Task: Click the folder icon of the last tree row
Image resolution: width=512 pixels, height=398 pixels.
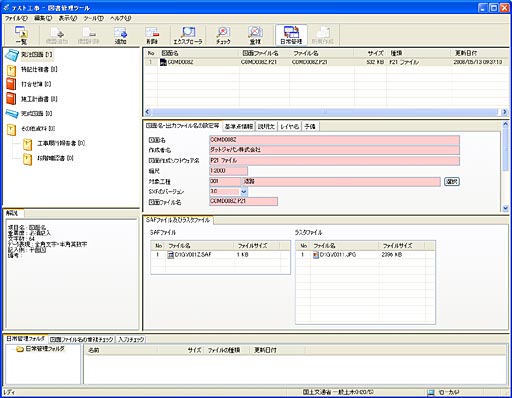Action: coord(28,159)
